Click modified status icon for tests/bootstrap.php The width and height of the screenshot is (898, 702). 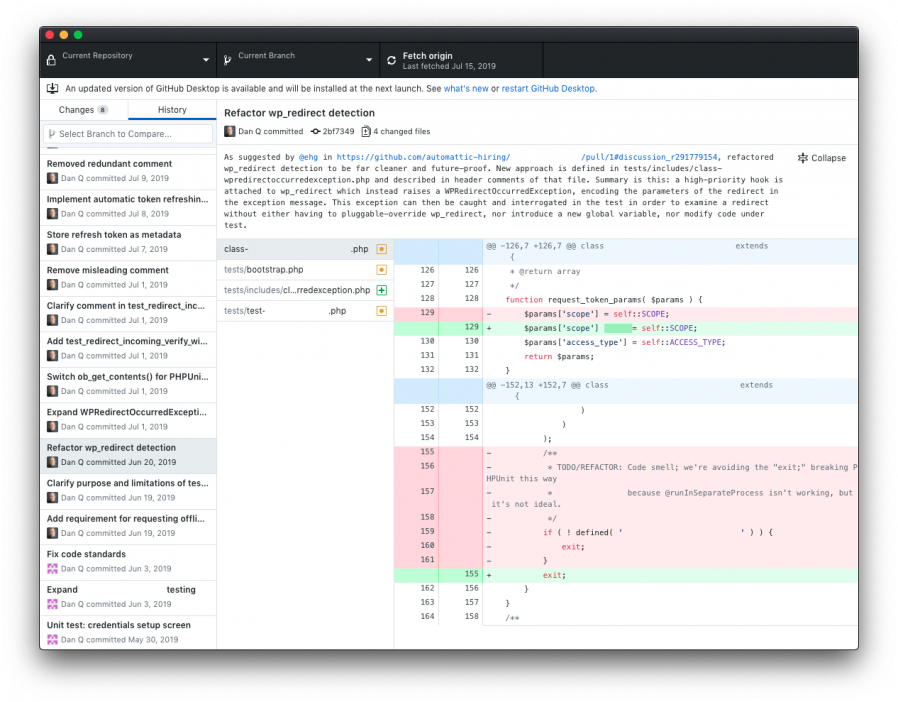(381, 270)
